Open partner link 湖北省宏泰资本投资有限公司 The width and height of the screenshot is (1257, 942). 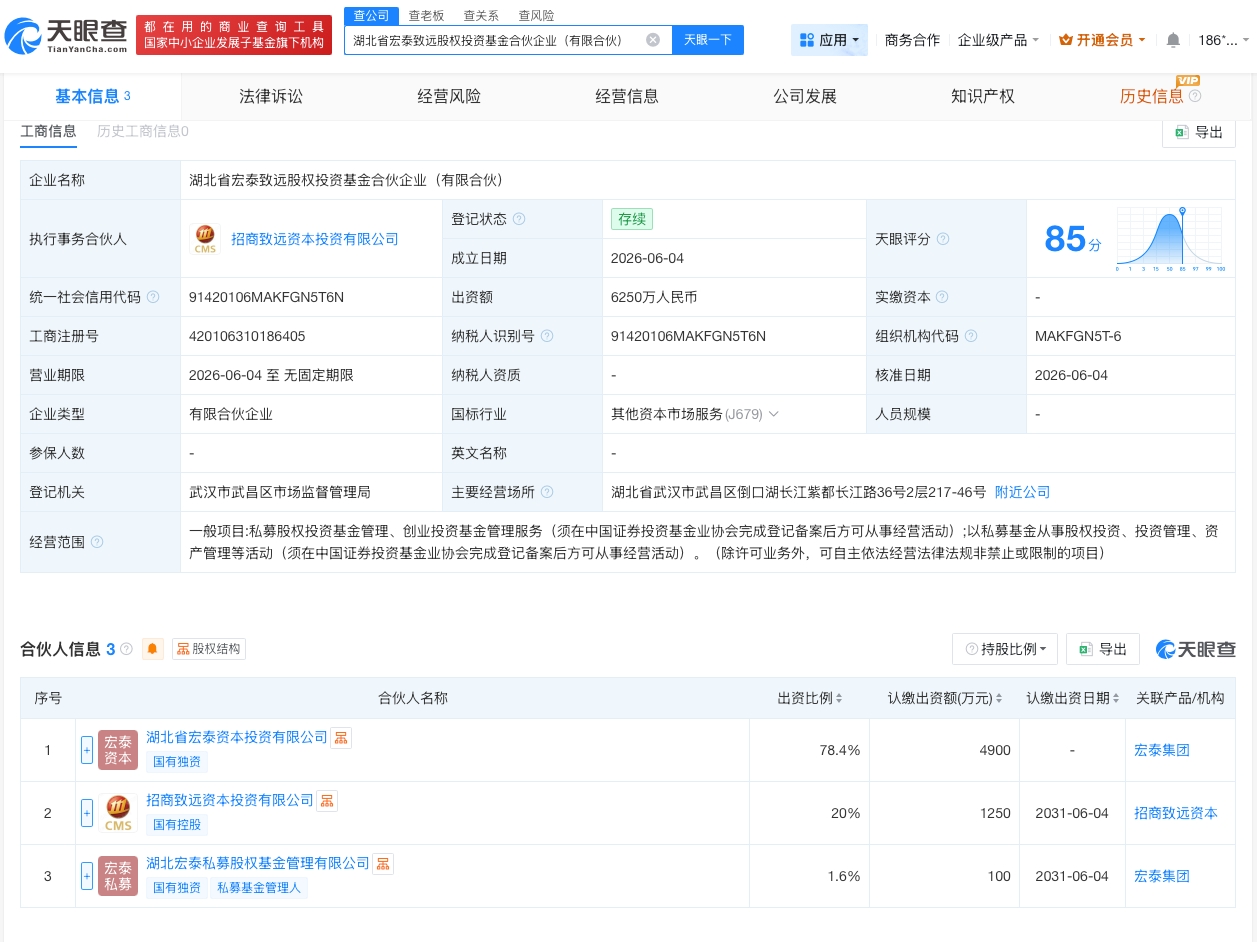[237, 737]
